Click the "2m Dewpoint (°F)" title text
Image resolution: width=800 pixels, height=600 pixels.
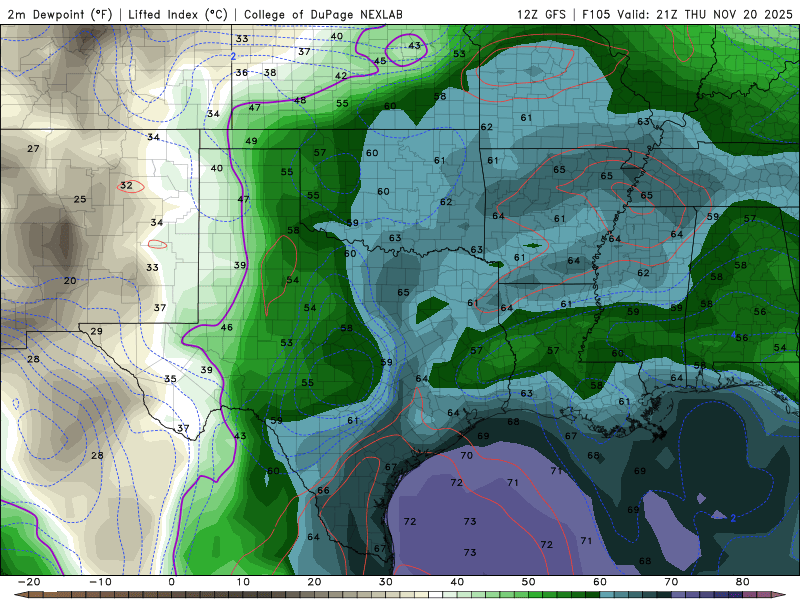pyautogui.click(x=60, y=14)
